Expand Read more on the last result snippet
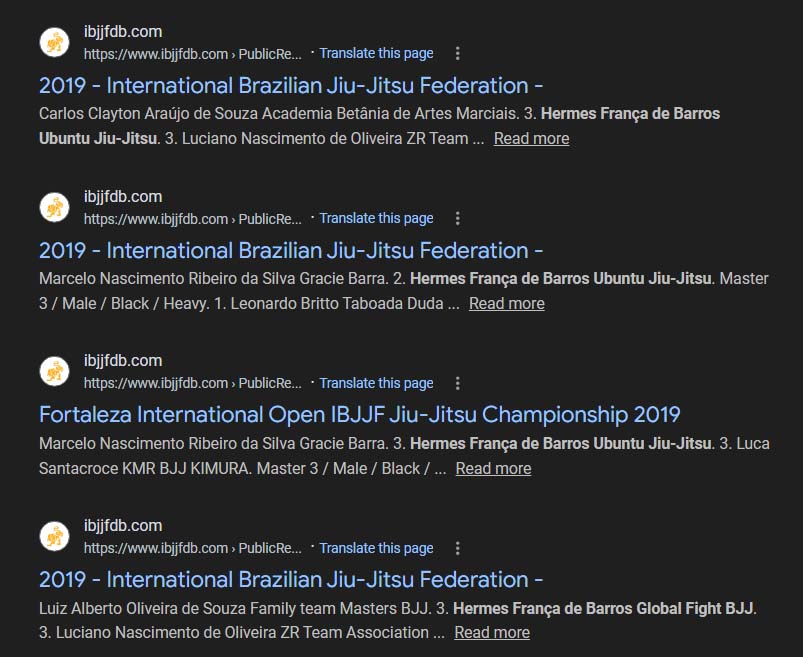 tap(492, 633)
